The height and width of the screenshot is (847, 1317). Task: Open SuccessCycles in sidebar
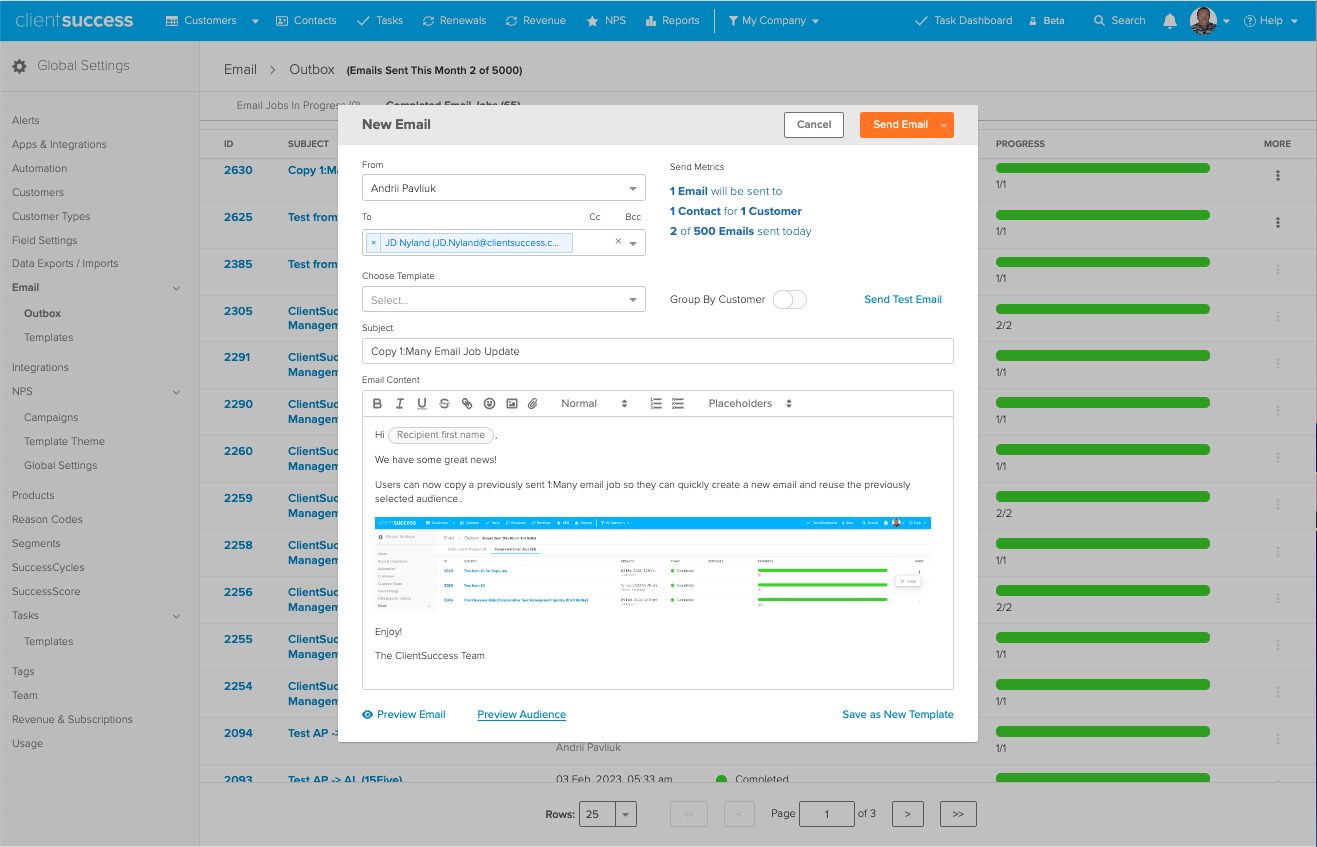pos(48,567)
